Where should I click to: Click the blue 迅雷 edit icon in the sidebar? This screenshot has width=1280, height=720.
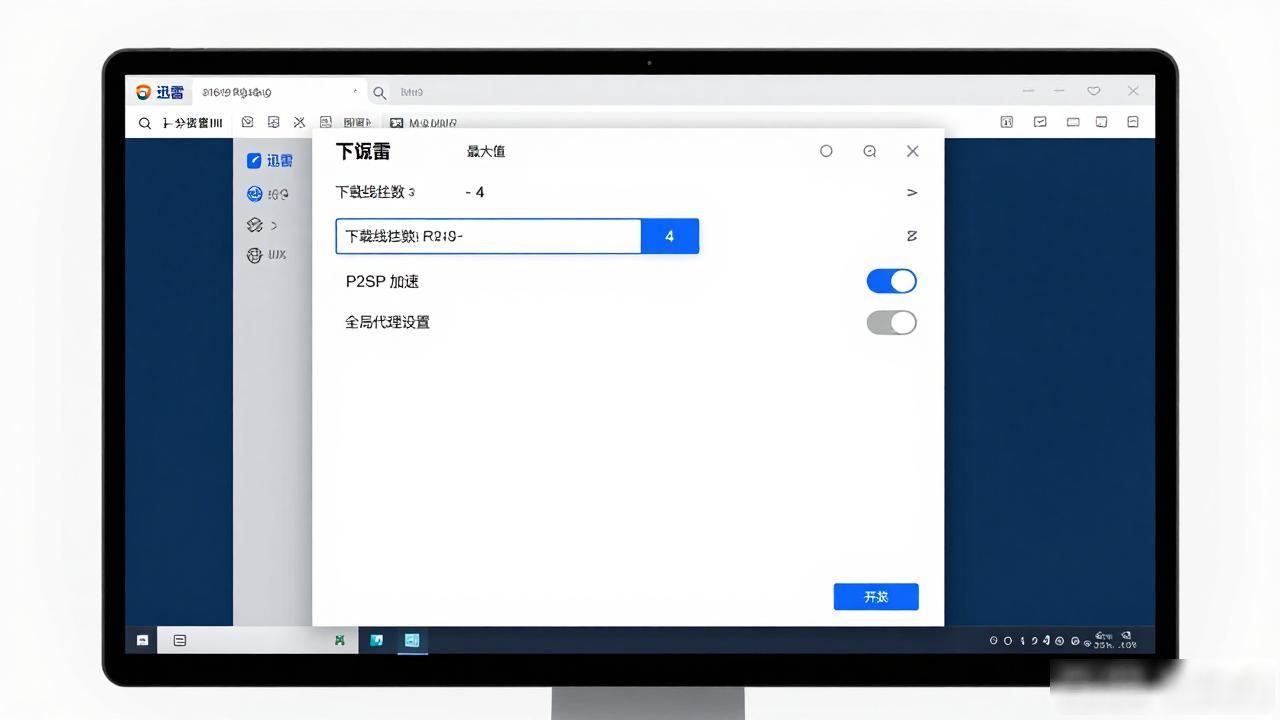[254, 161]
